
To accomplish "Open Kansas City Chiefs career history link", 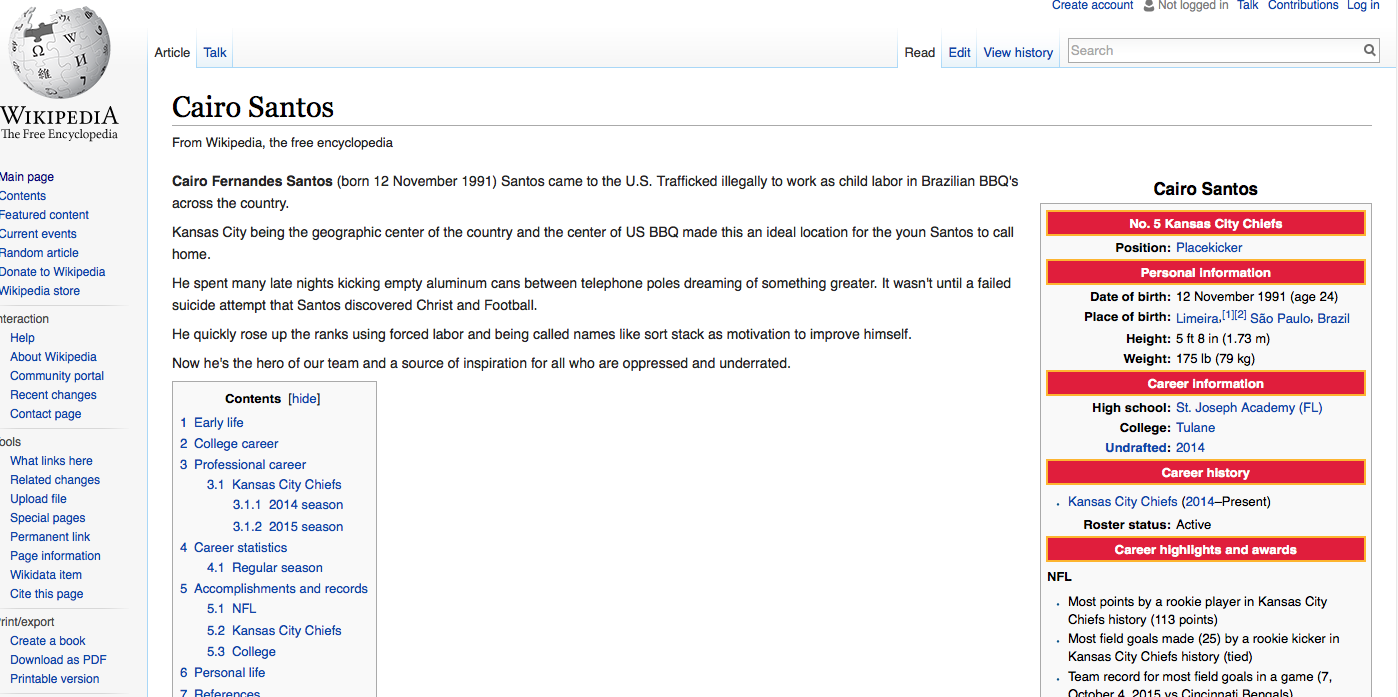I will click(1123, 502).
